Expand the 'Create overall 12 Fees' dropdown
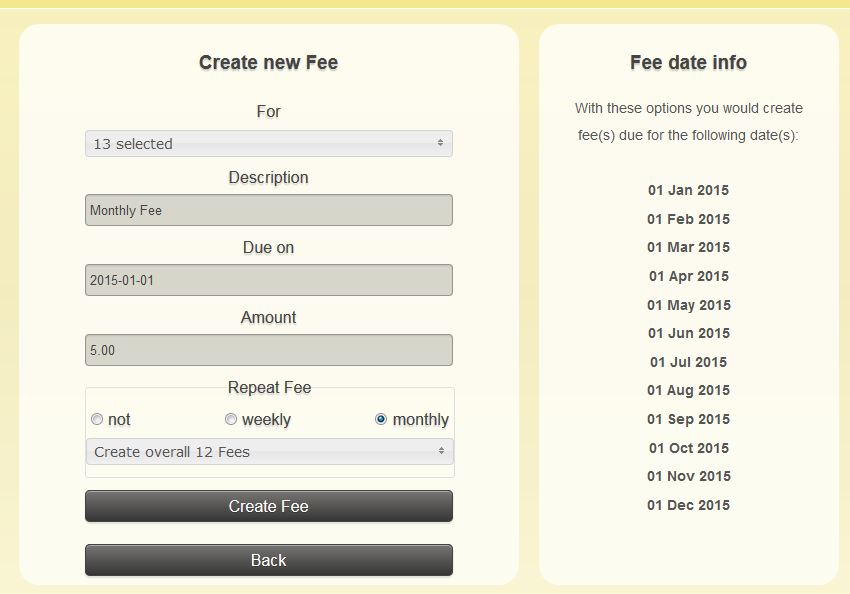This screenshot has height=594, width=850. click(268, 452)
